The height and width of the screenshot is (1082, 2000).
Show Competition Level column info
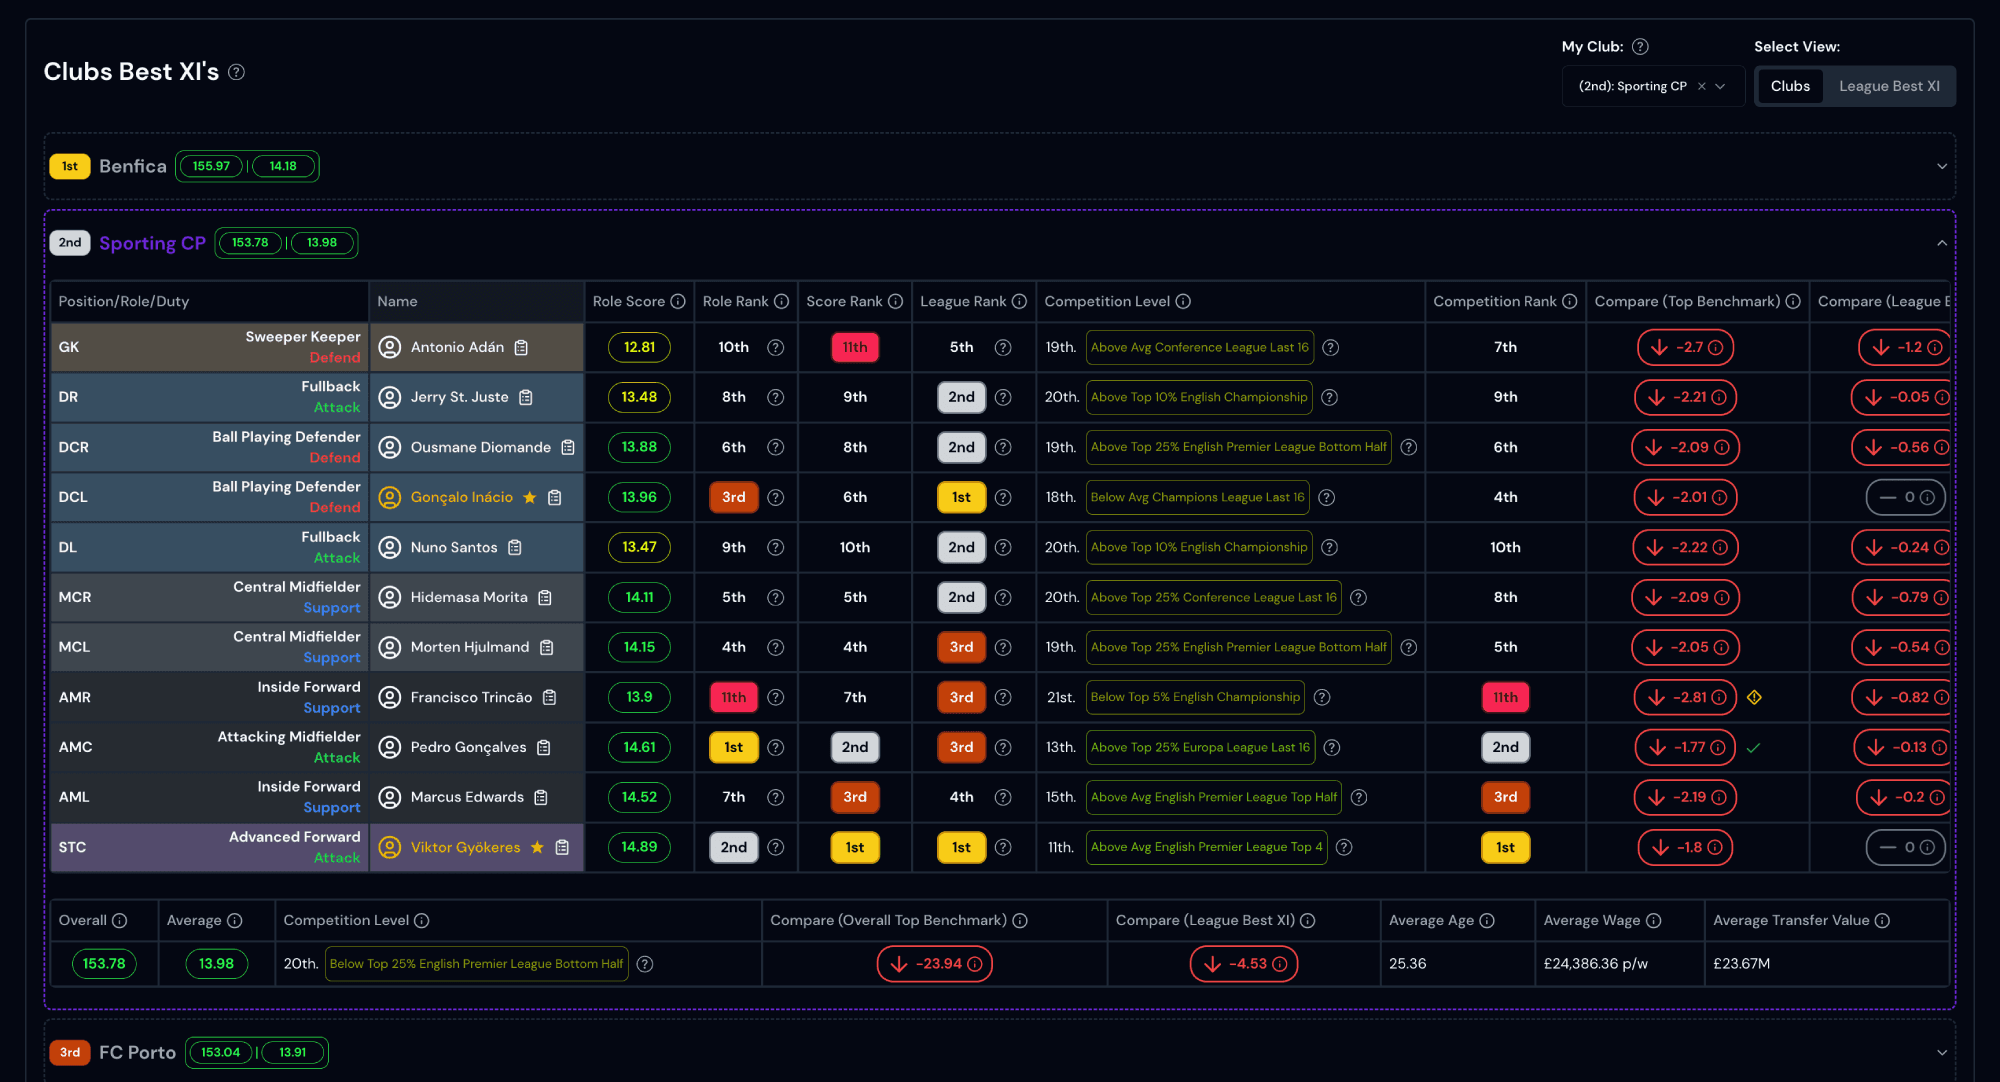(1183, 301)
